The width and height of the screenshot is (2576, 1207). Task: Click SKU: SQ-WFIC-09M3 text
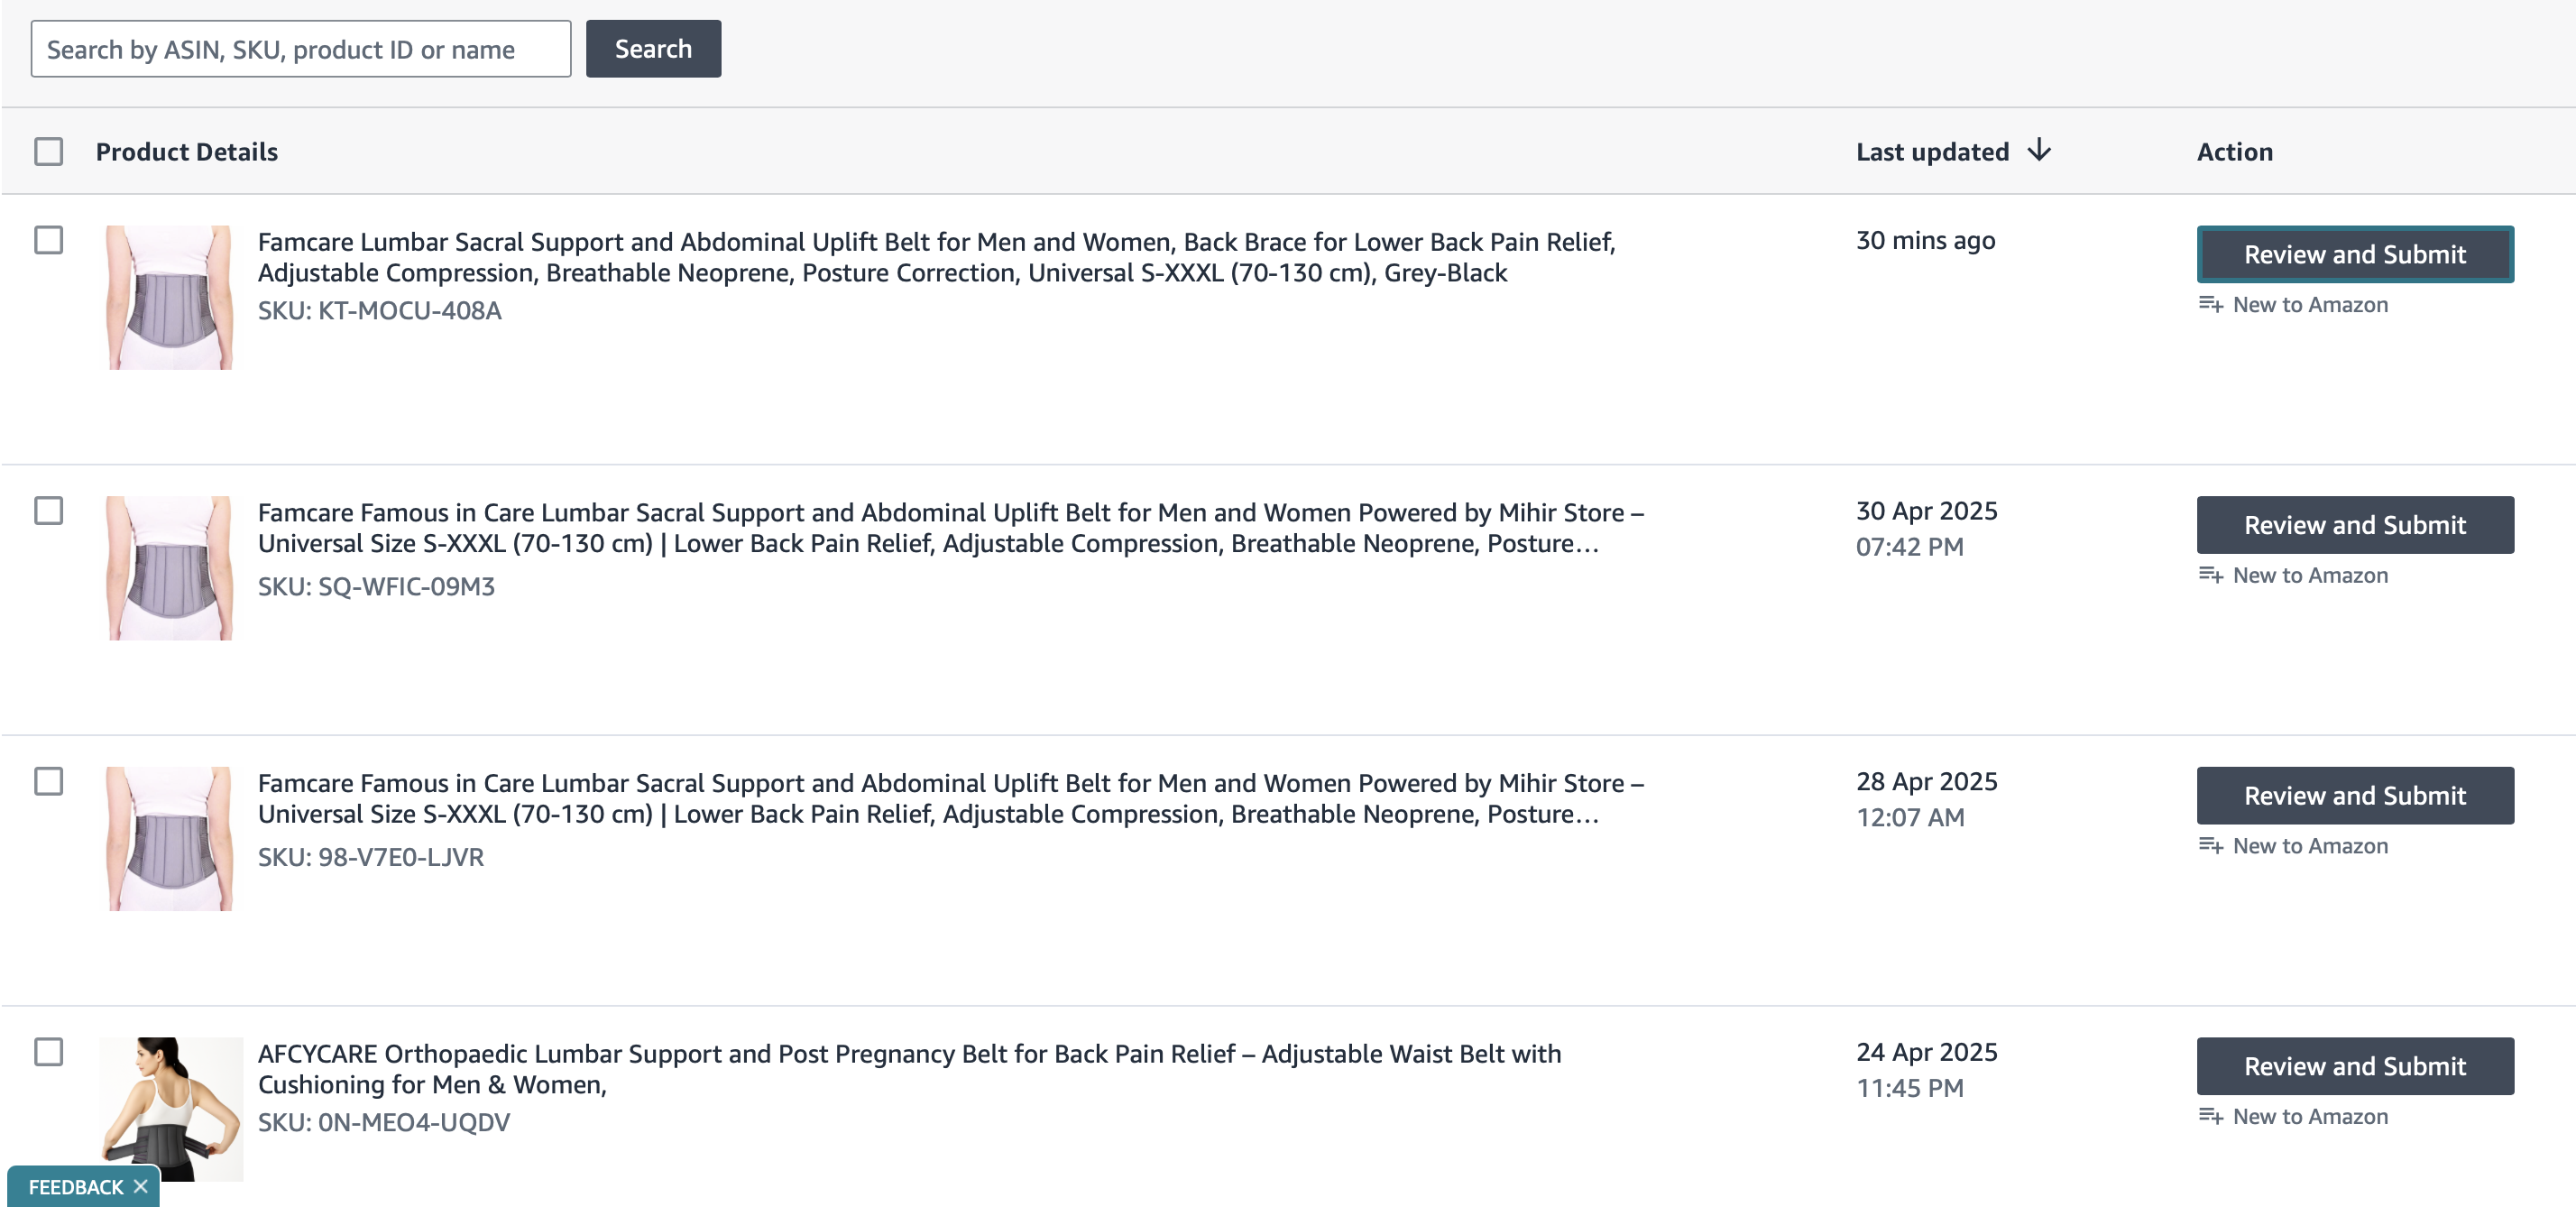coord(376,587)
